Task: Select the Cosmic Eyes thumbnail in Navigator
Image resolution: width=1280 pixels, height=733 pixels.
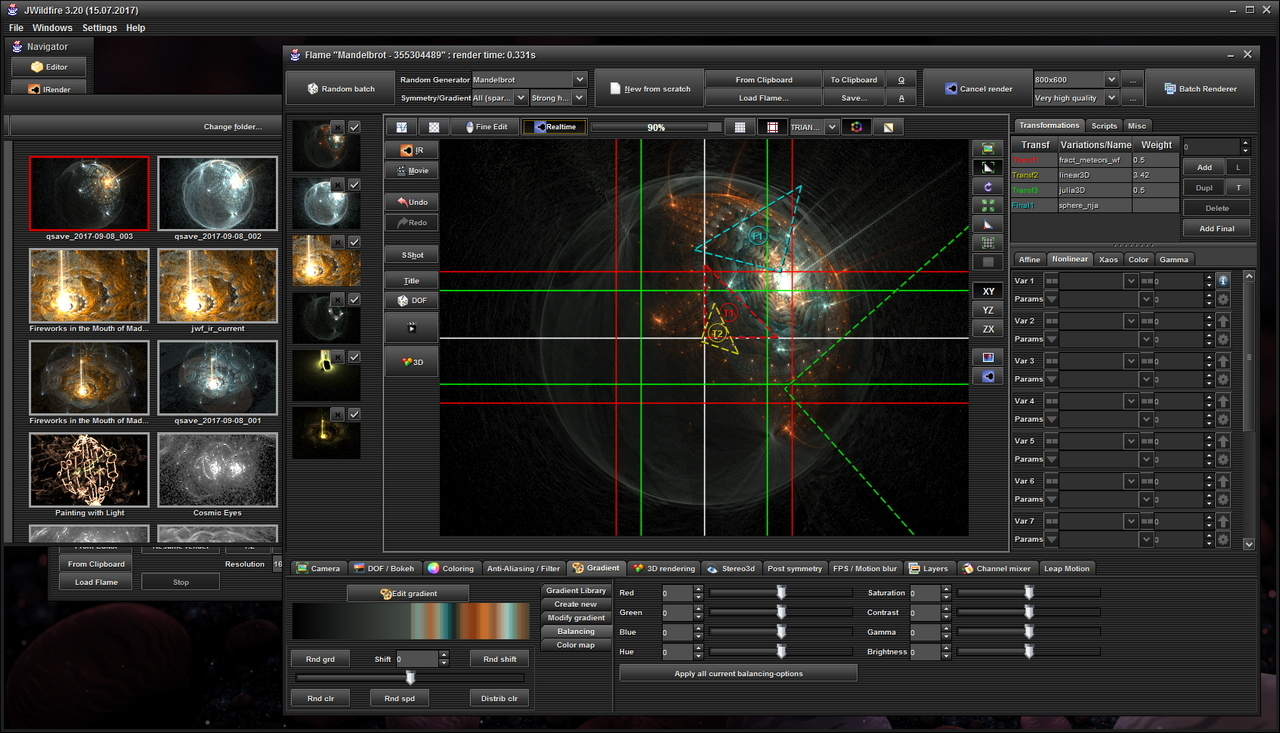Action: click(218, 470)
